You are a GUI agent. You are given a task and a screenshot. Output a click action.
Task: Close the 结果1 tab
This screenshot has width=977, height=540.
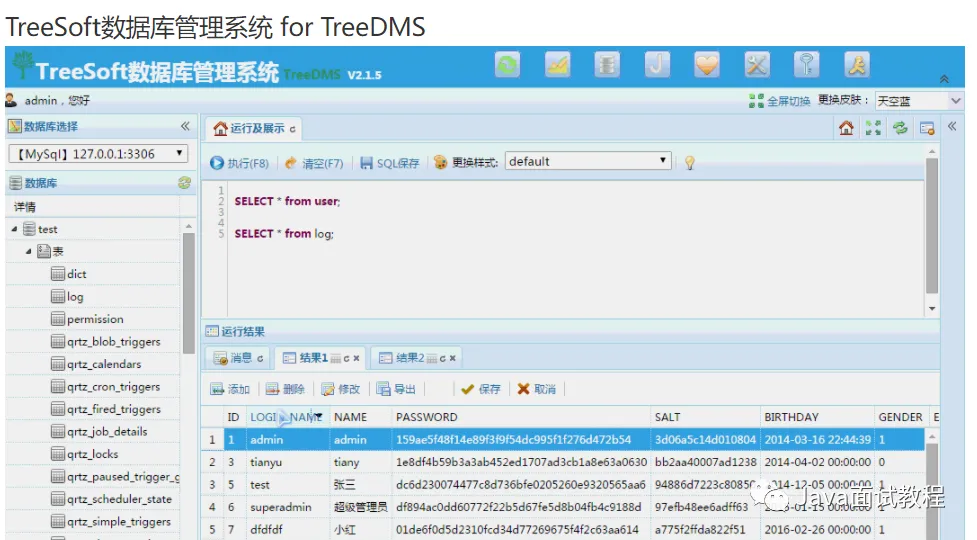(356, 358)
